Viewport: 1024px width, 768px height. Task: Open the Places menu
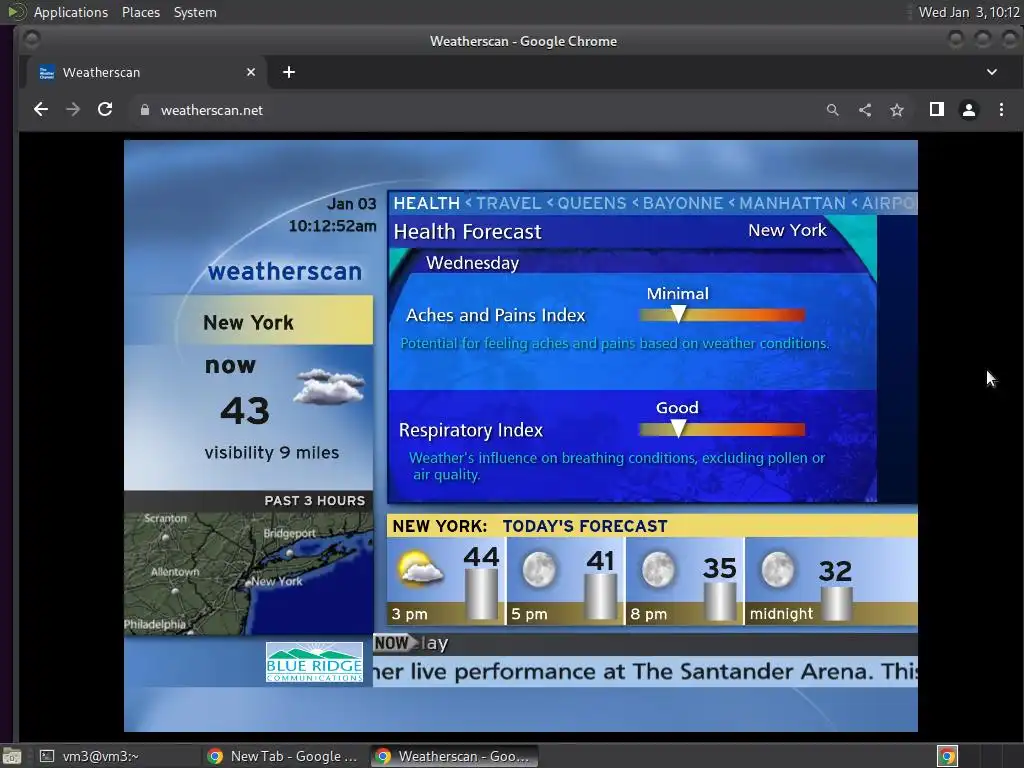pyautogui.click(x=141, y=12)
